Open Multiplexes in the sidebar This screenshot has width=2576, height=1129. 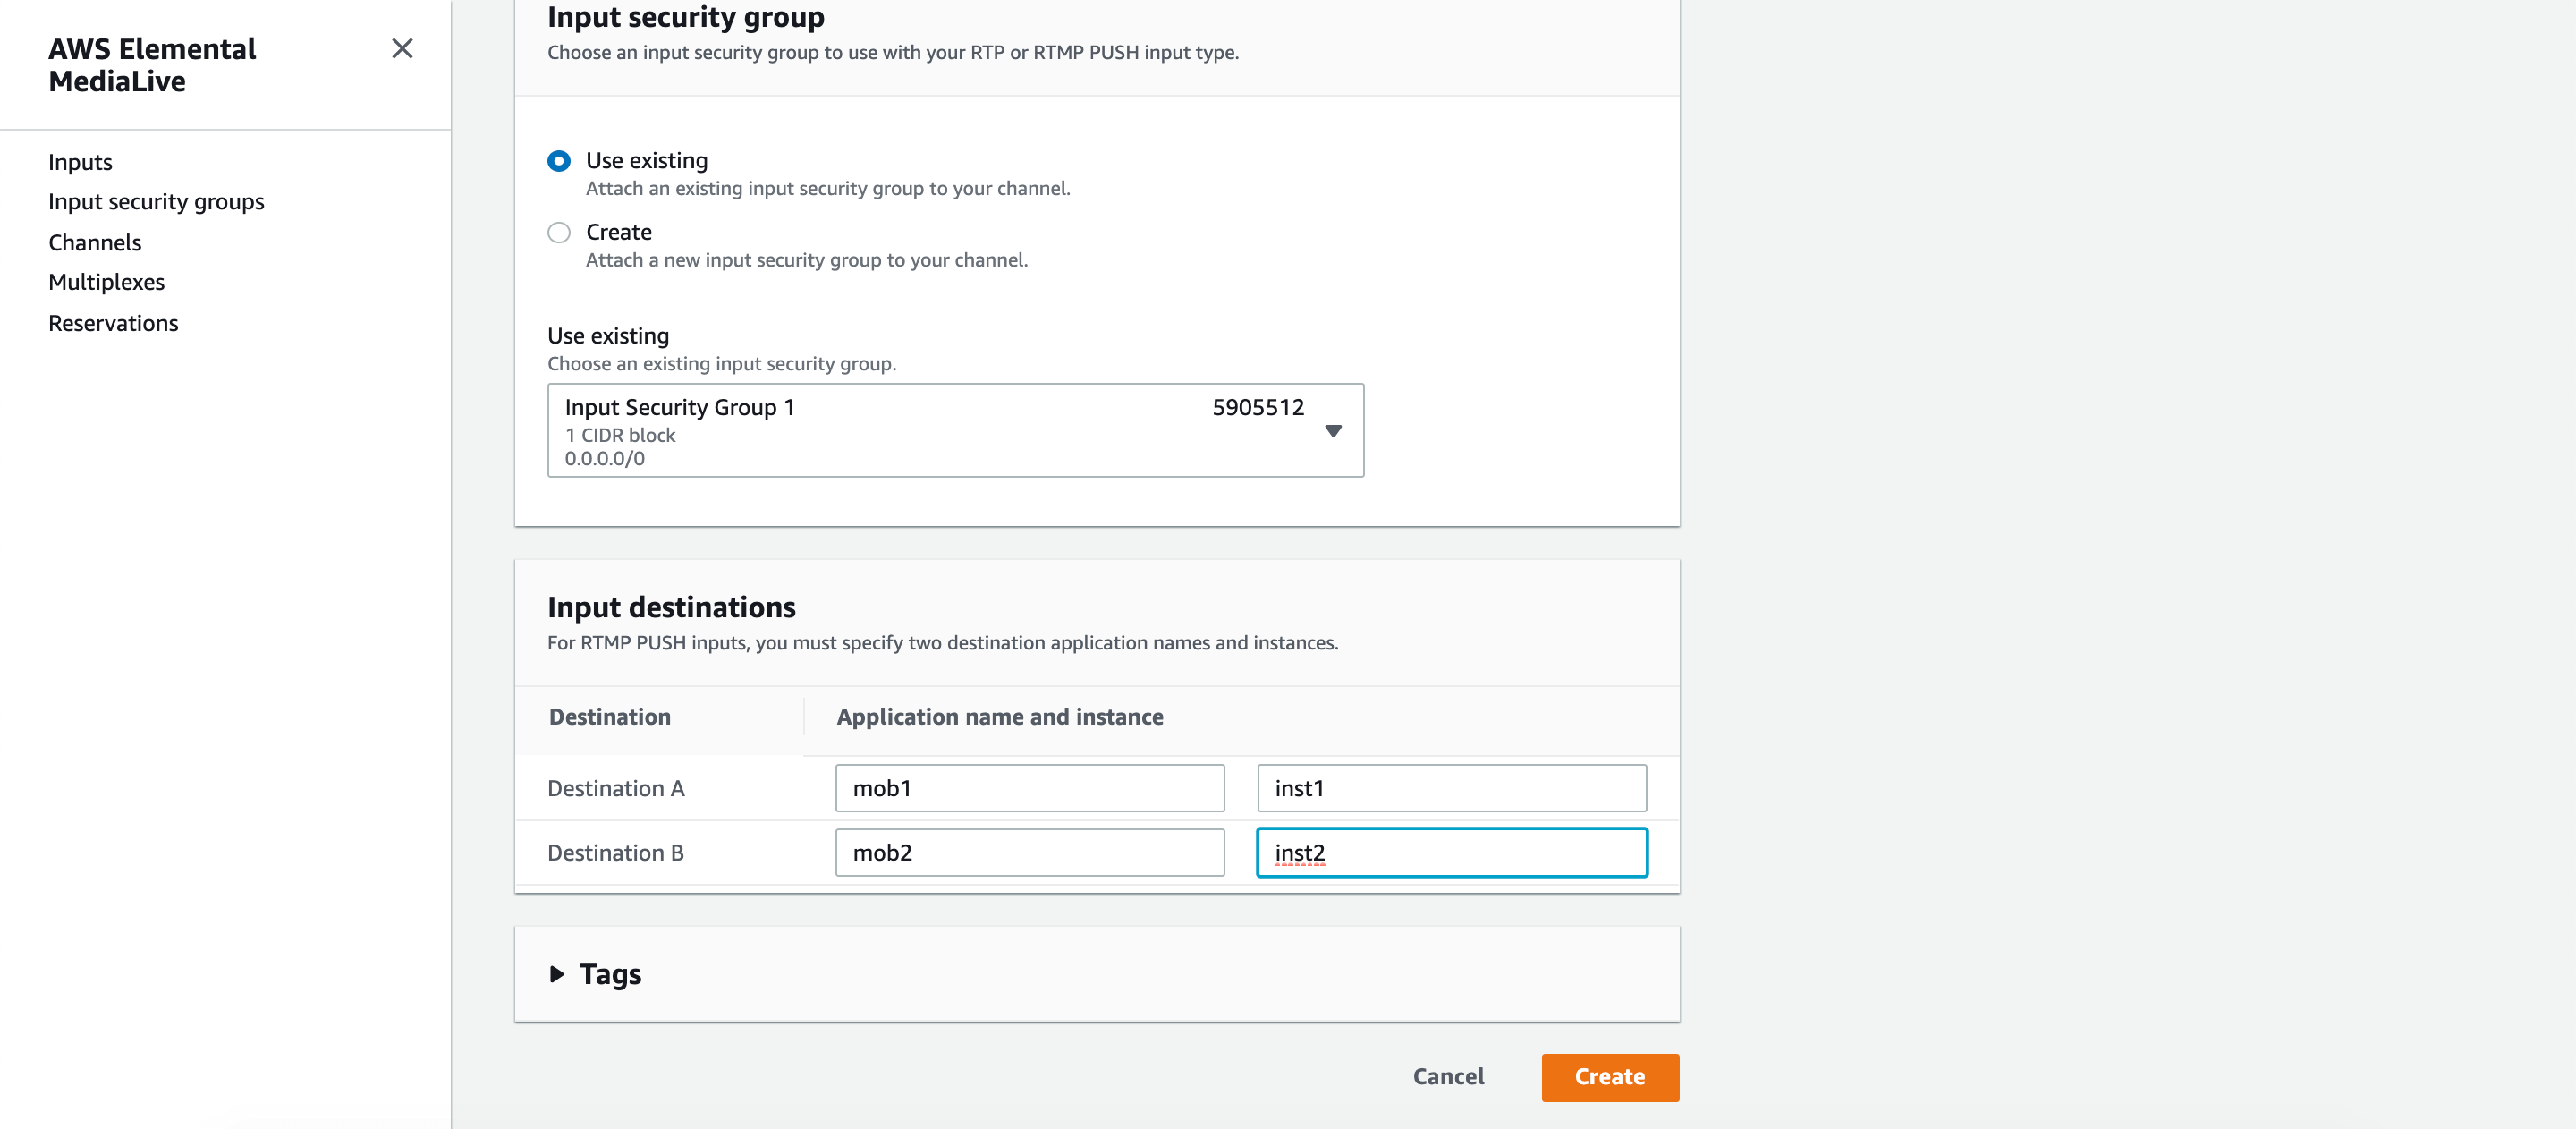106,282
